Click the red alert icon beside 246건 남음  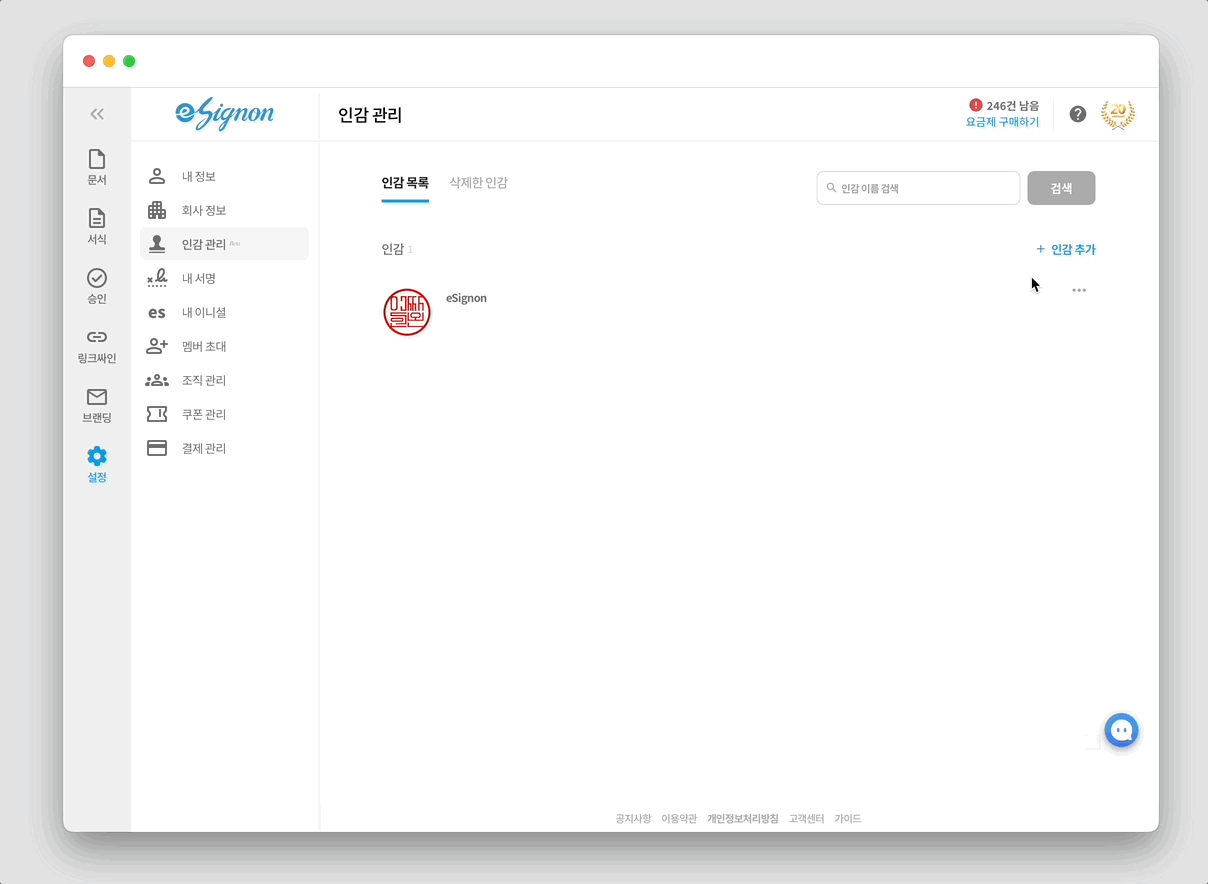coord(976,105)
